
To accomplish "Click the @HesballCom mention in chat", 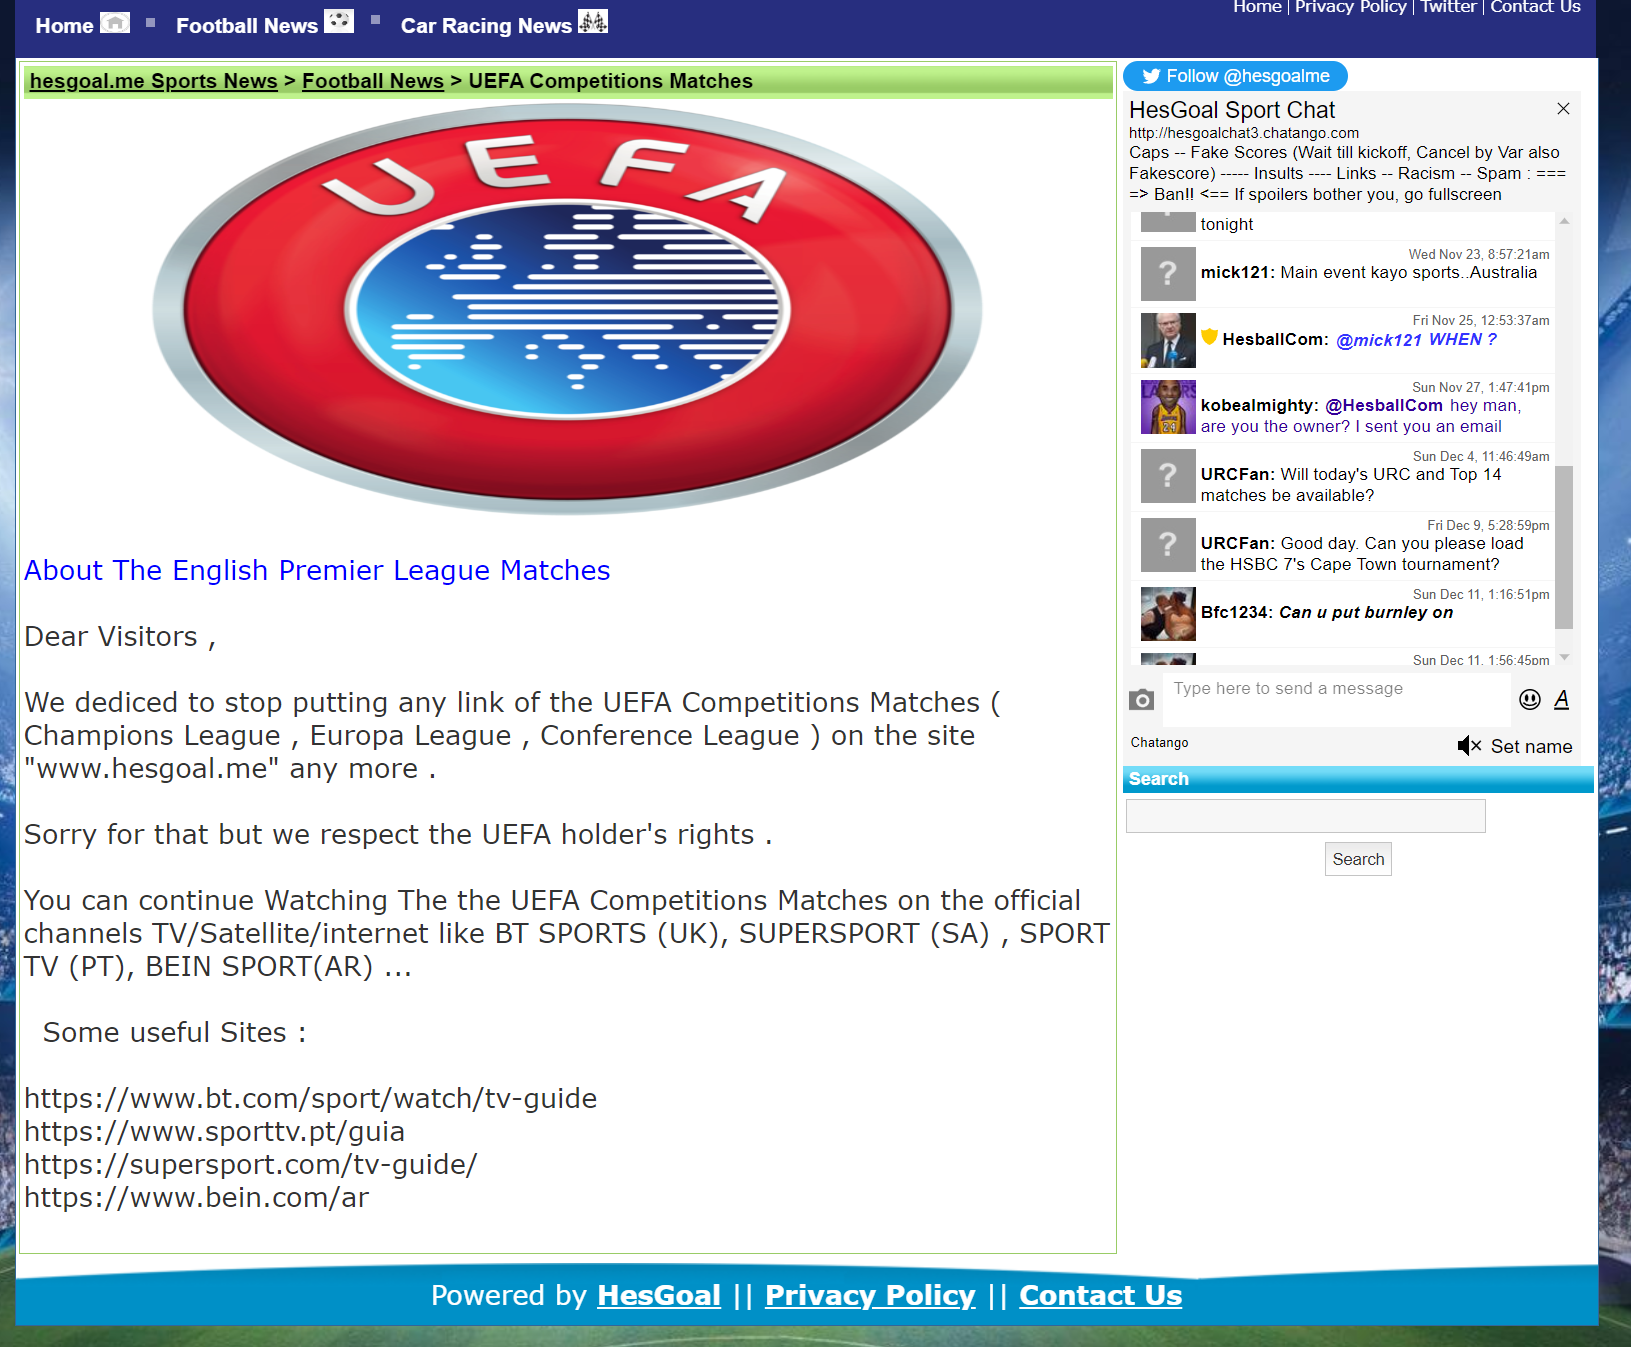I will pyautogui.click(x=1384, y=405).
